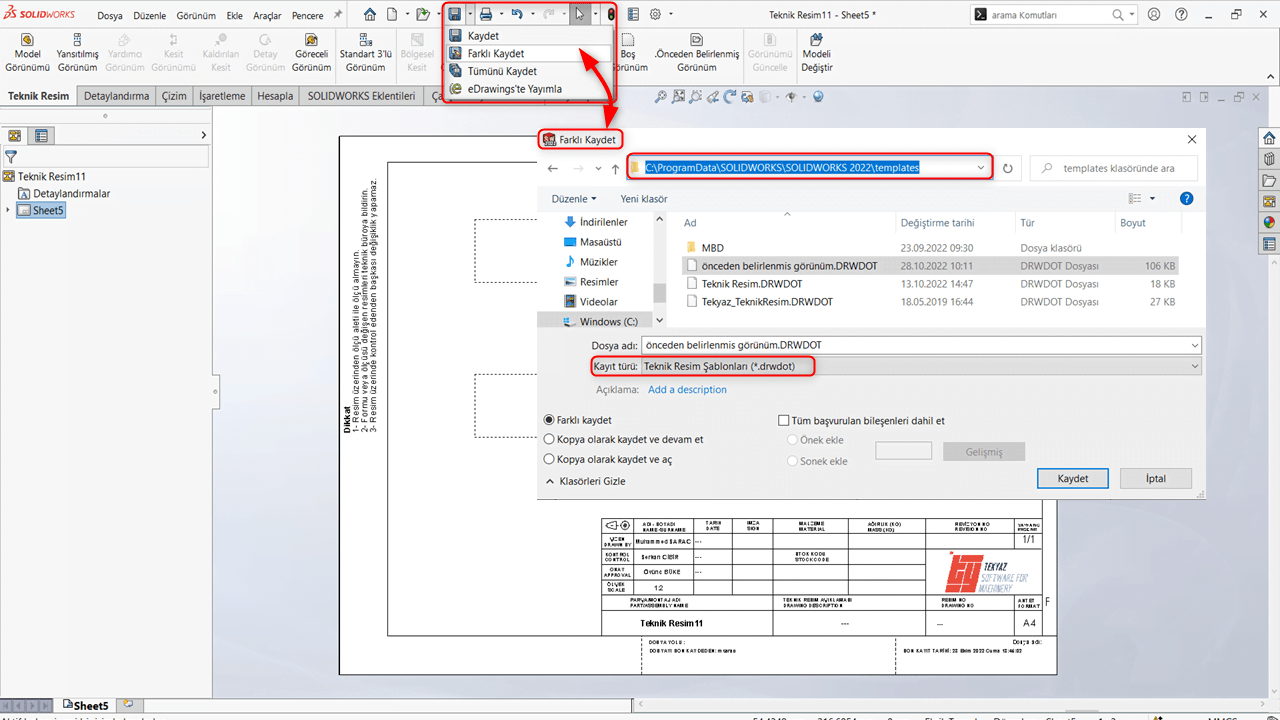Open the Araçlar menu
Viewport: 1280px width, 720px height.
click(x=267, y=16)
